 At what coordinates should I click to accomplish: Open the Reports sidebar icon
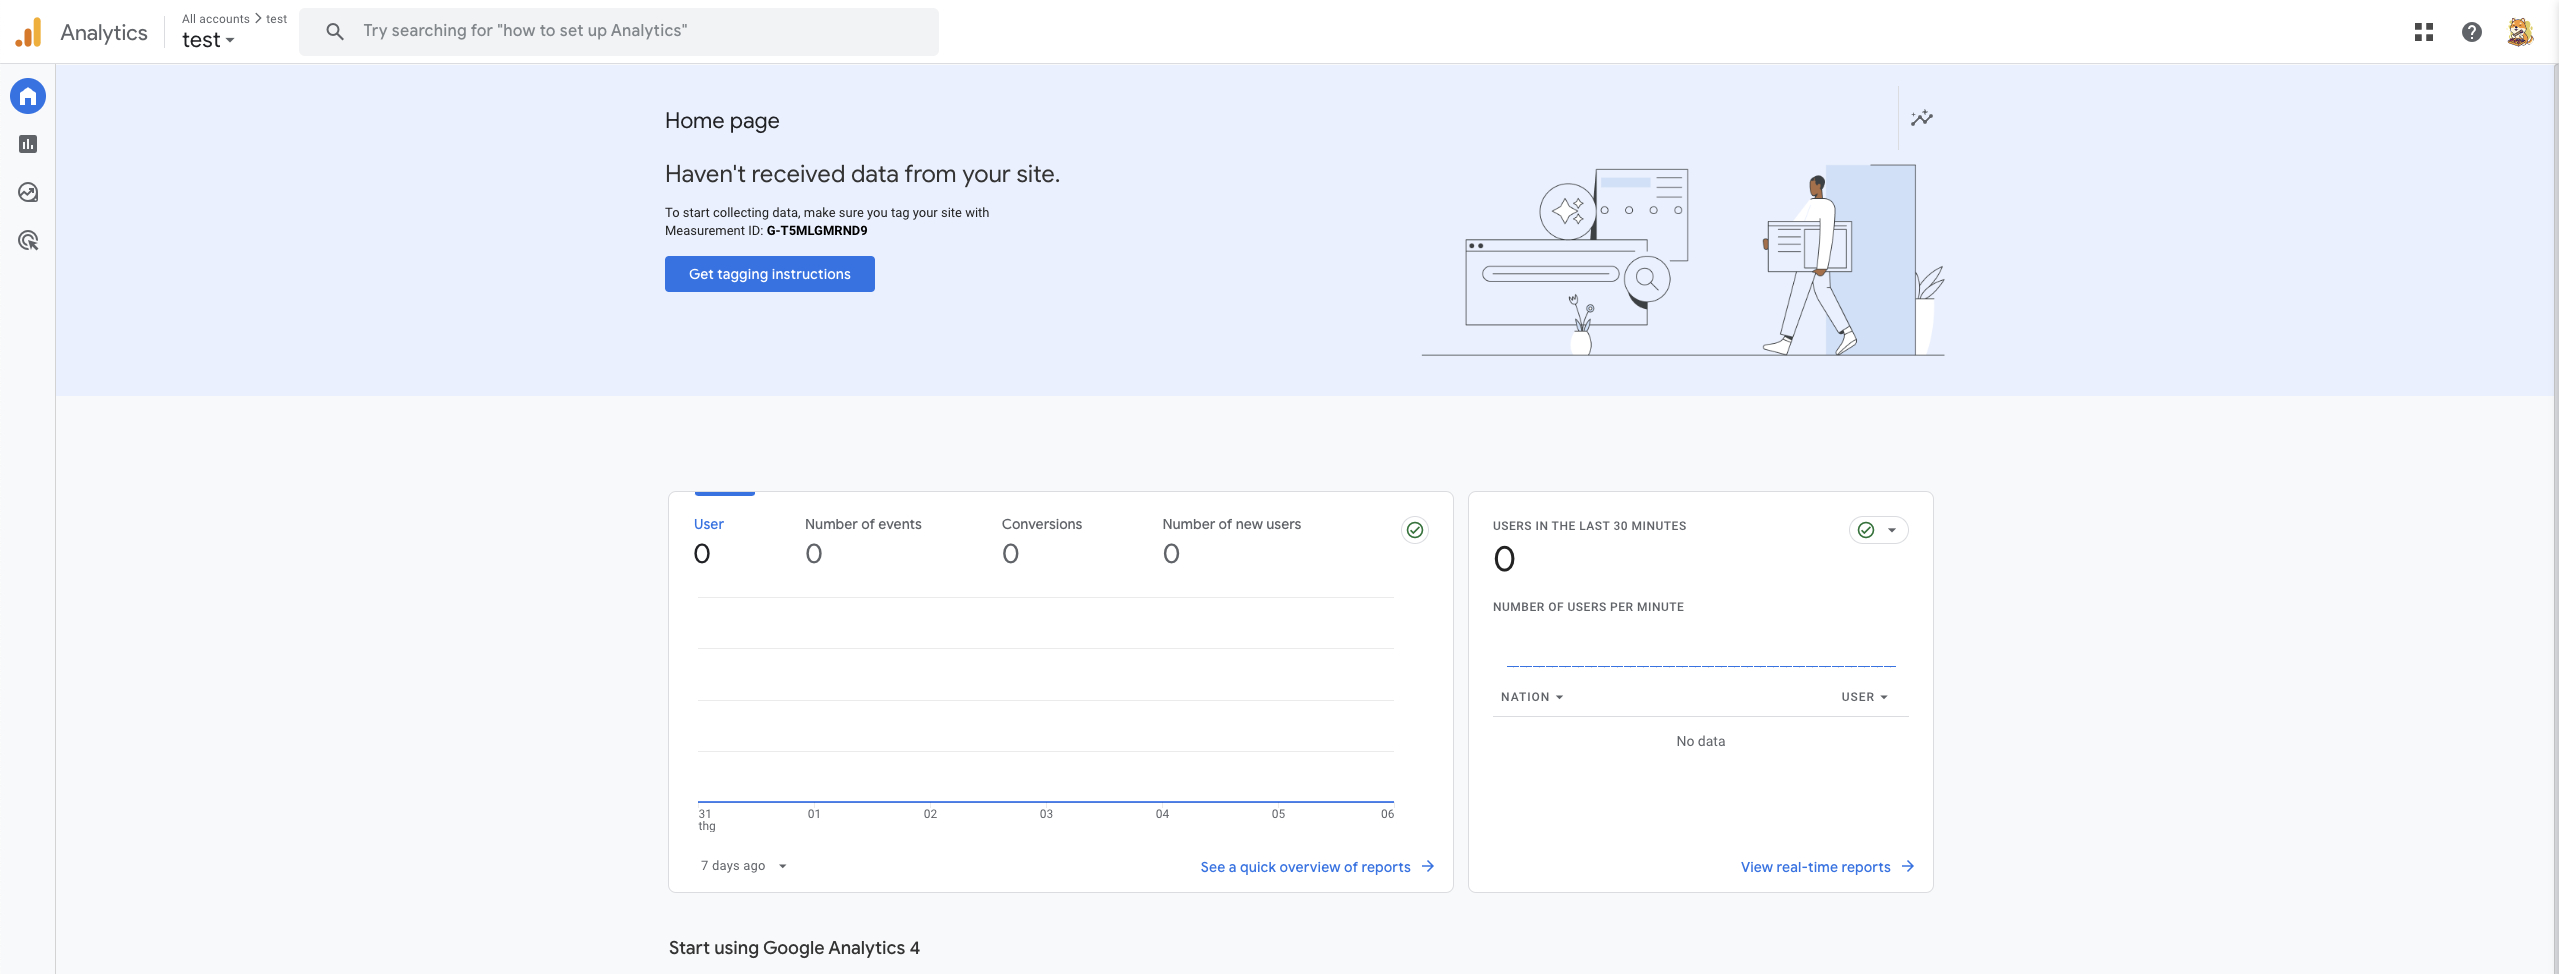pos(28,144)
